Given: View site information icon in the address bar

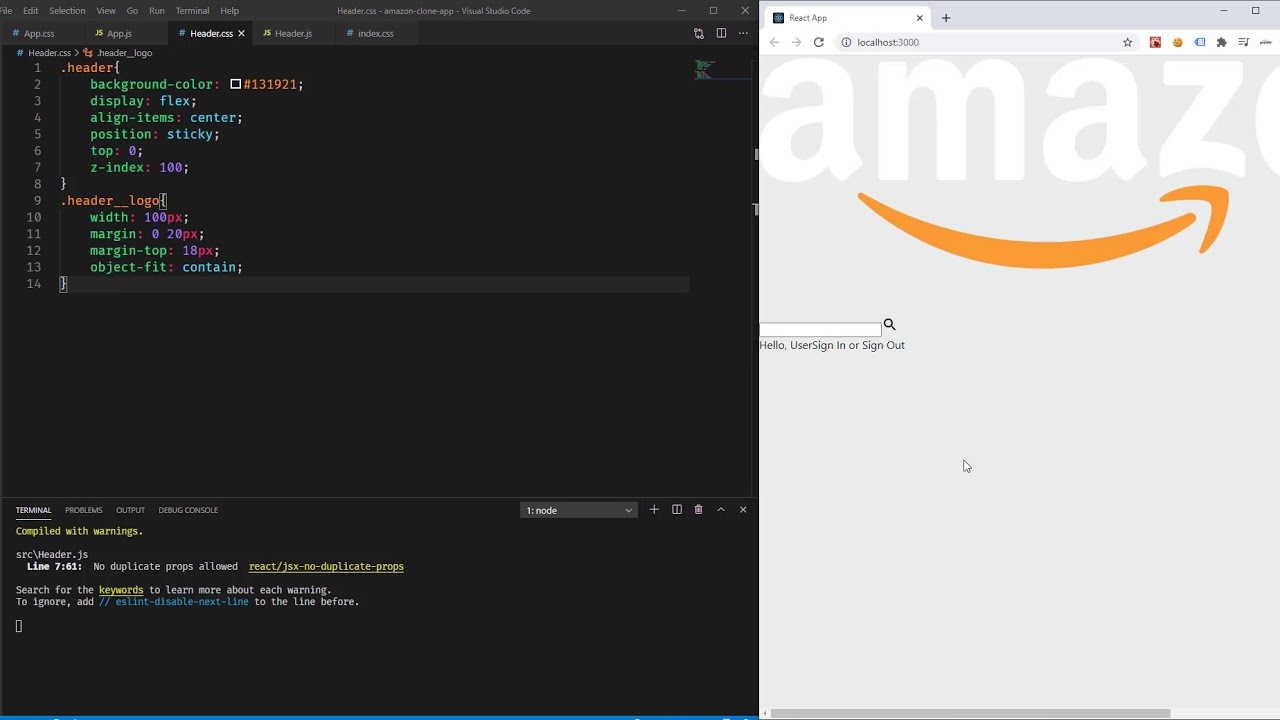Looking at the screenshot, I should click(x=846, y=42).
